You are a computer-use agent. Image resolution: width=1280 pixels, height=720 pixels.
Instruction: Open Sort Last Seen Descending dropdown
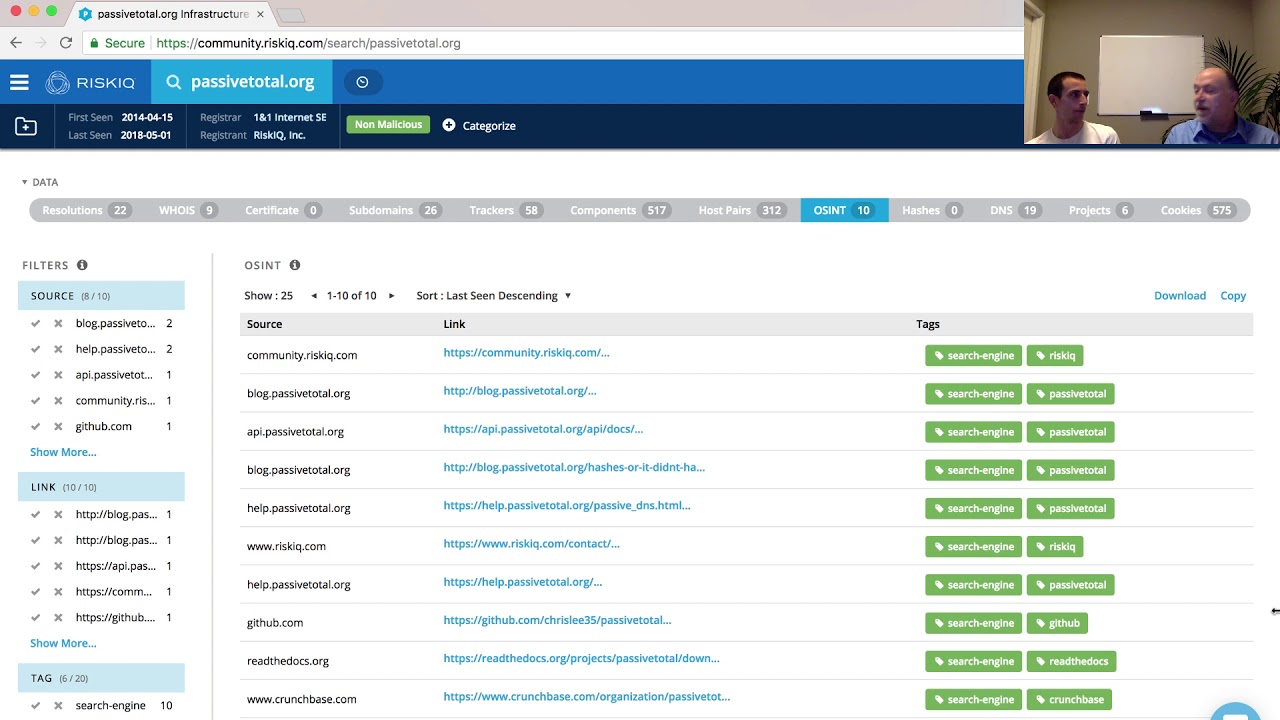494,296
